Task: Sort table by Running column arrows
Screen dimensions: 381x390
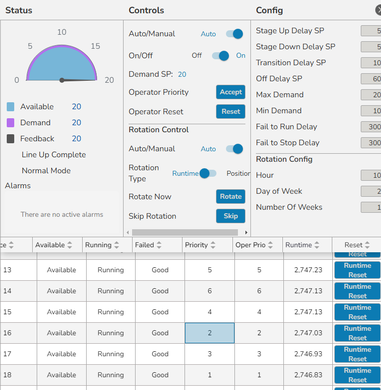Action: (116, 245)
